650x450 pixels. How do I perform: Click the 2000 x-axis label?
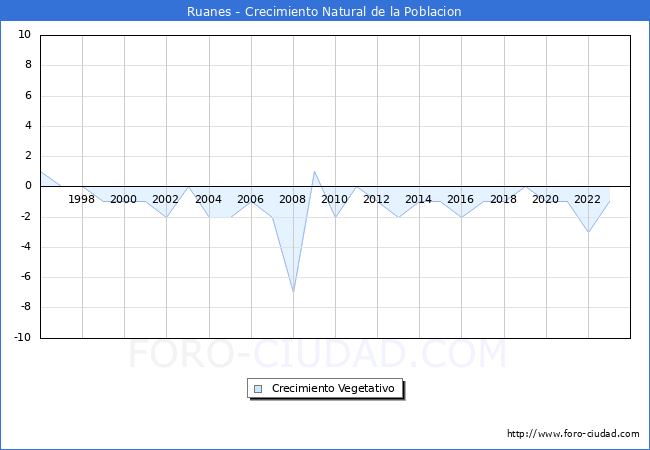[124, 199]
